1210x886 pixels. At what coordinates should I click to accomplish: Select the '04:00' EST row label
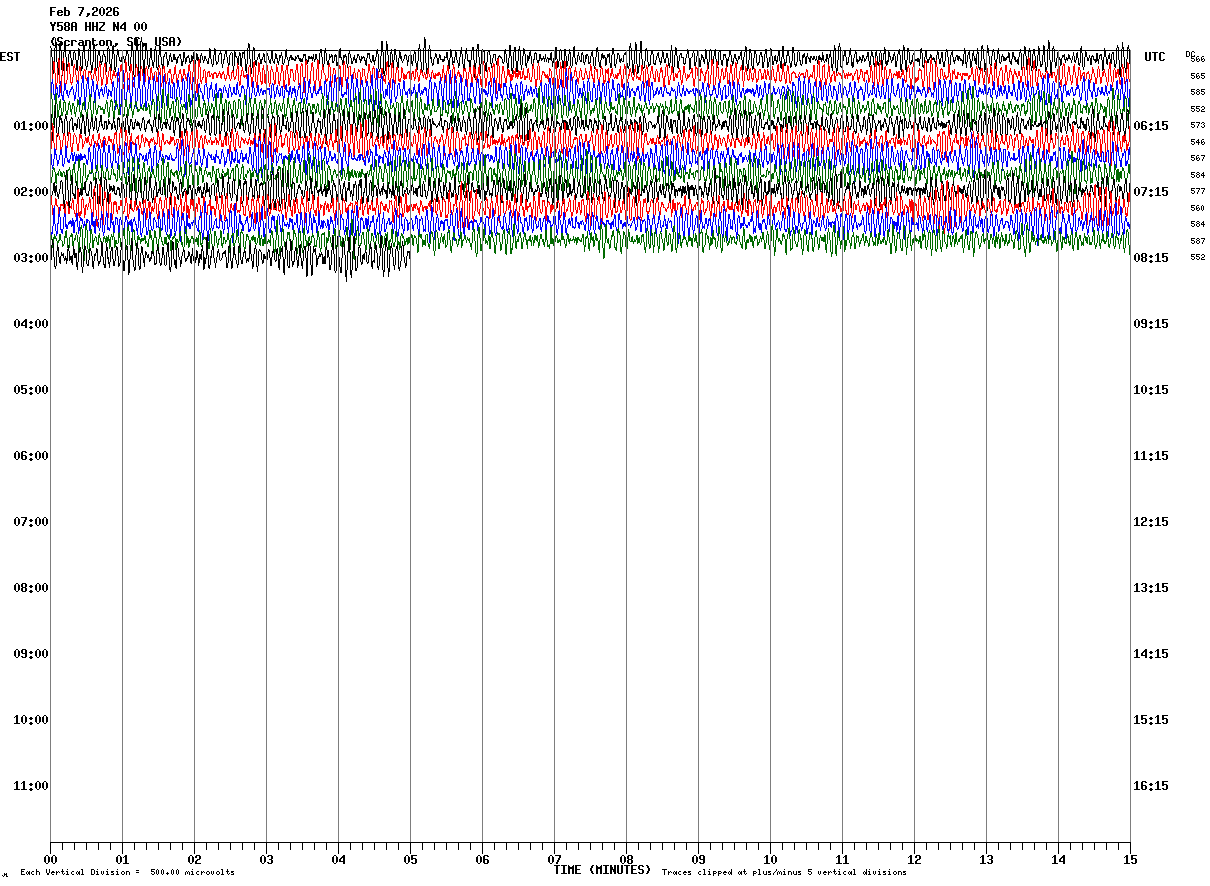[31, 324]
